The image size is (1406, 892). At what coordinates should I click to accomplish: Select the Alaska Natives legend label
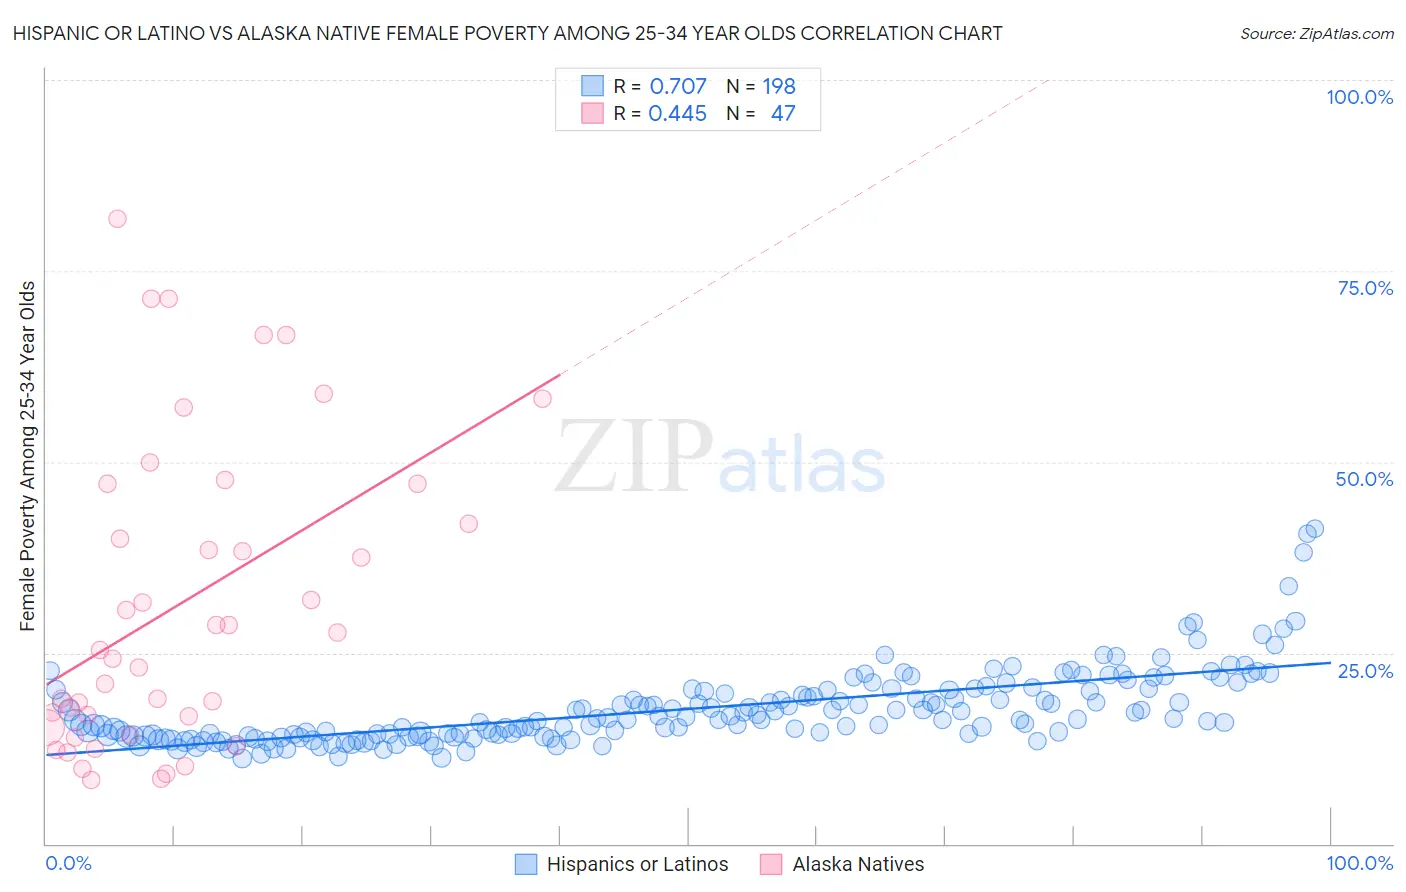tap(858, 864)
